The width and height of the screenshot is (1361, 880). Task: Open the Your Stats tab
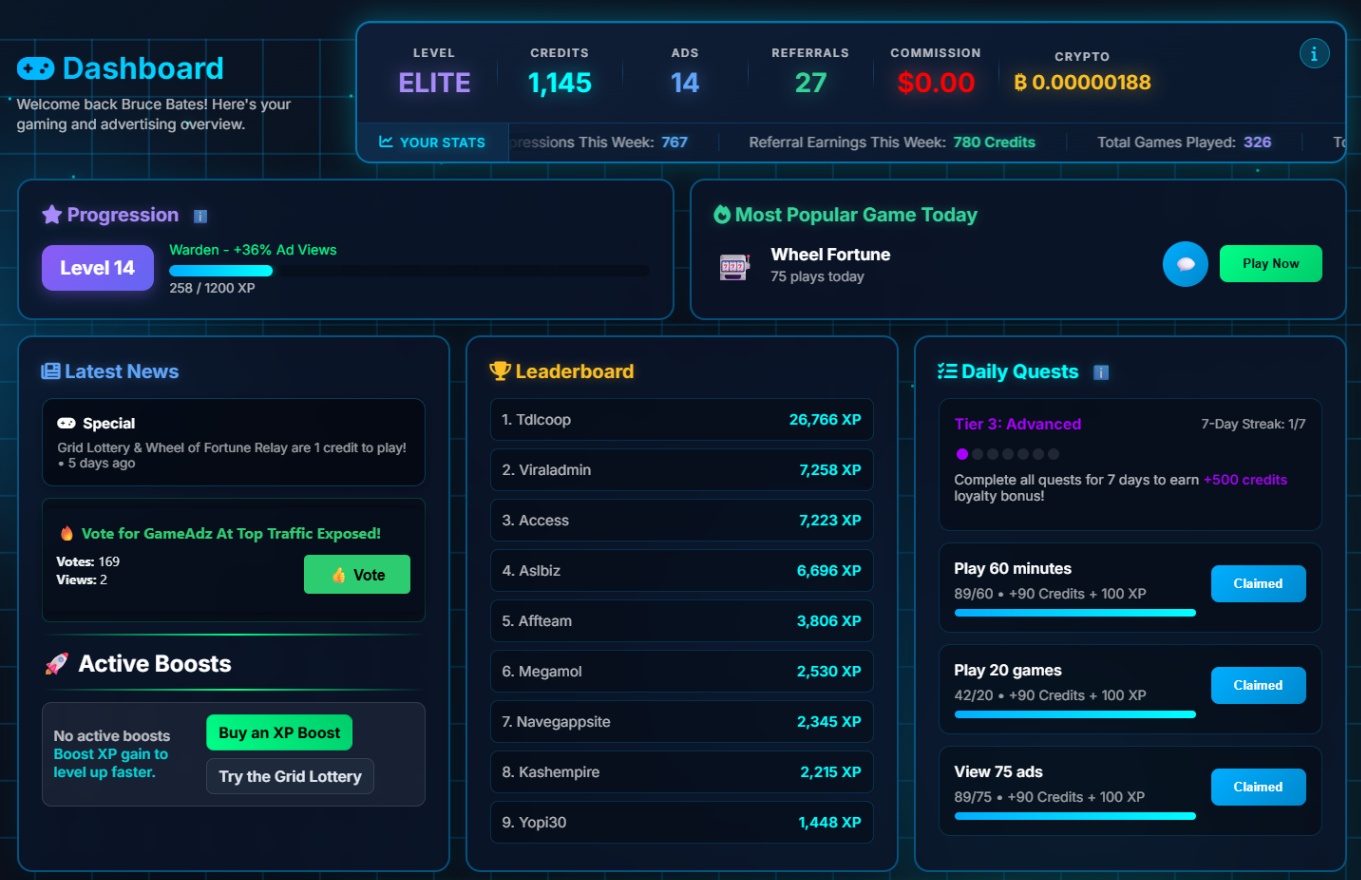[433, 142]
